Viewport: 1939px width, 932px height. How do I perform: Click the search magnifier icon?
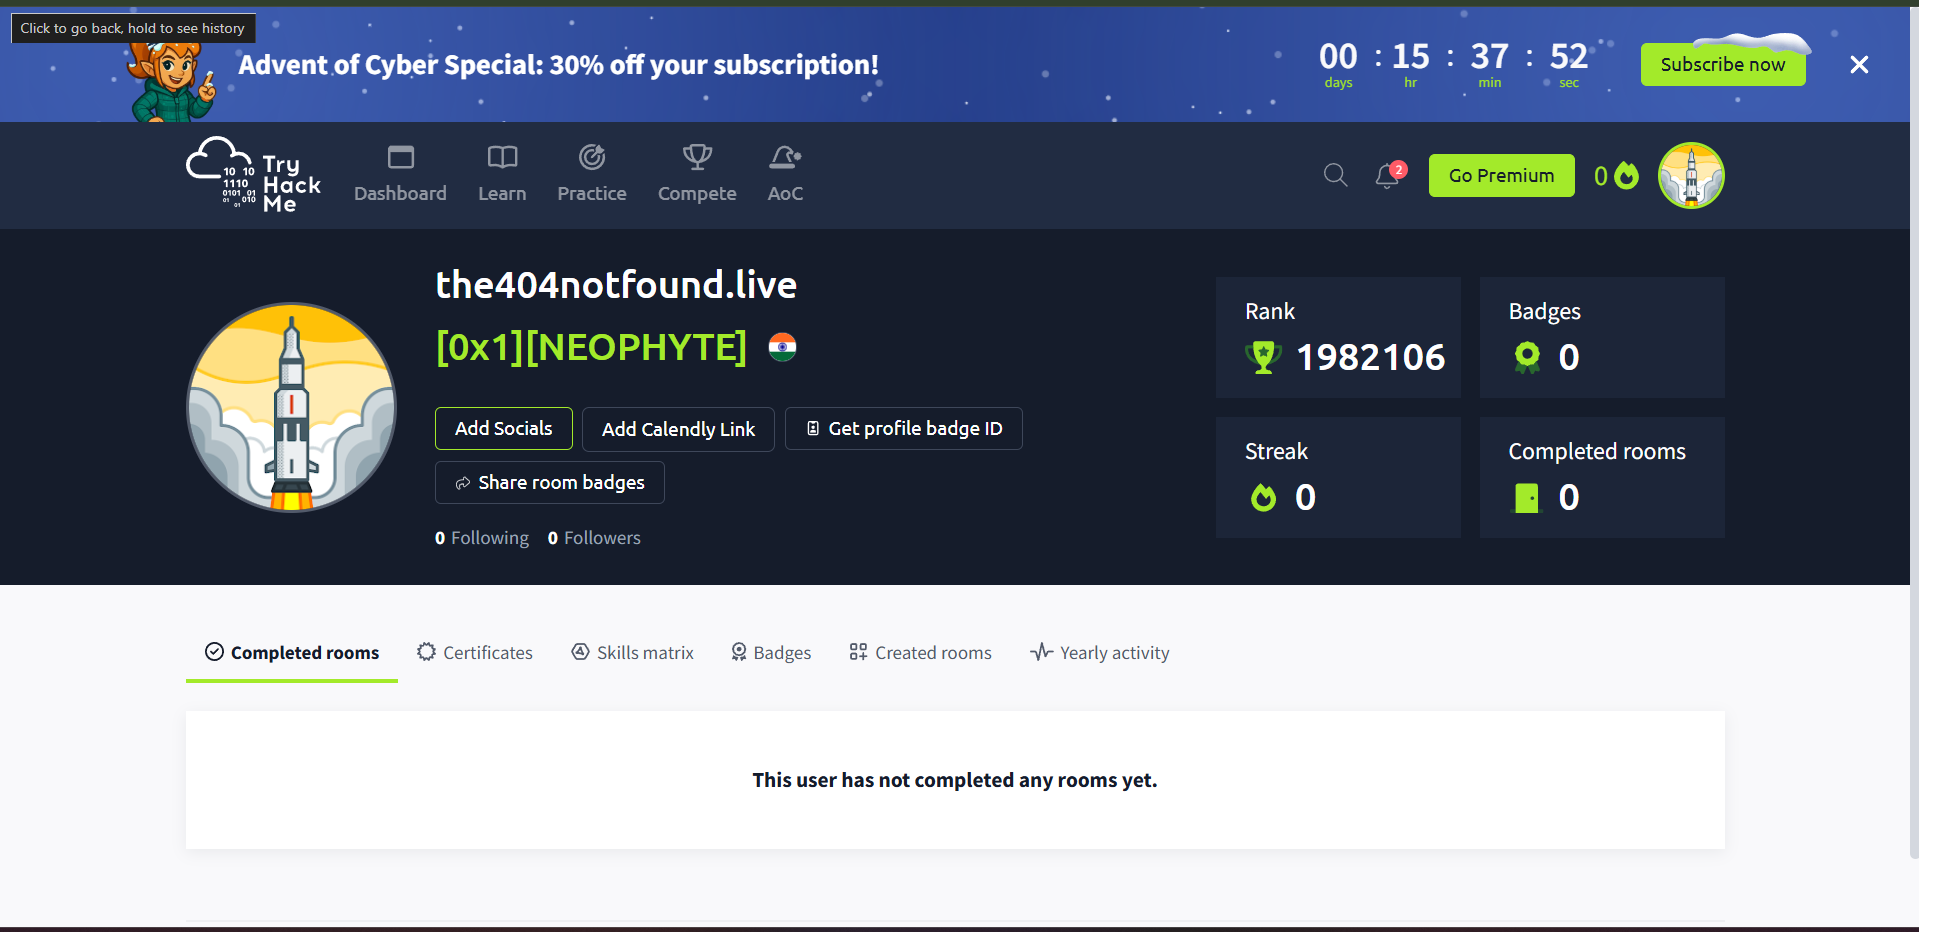1335,175
